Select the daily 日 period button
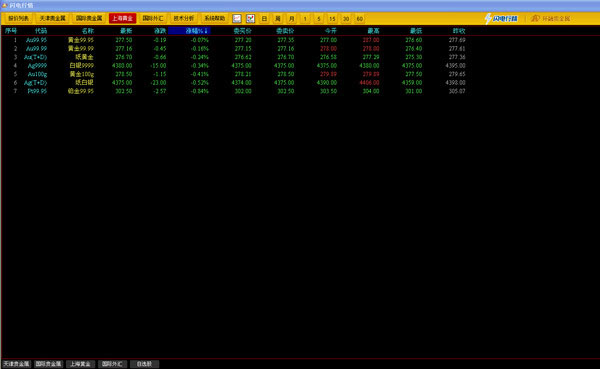Viewport: 600px width, 369px height. pos(264,18)
